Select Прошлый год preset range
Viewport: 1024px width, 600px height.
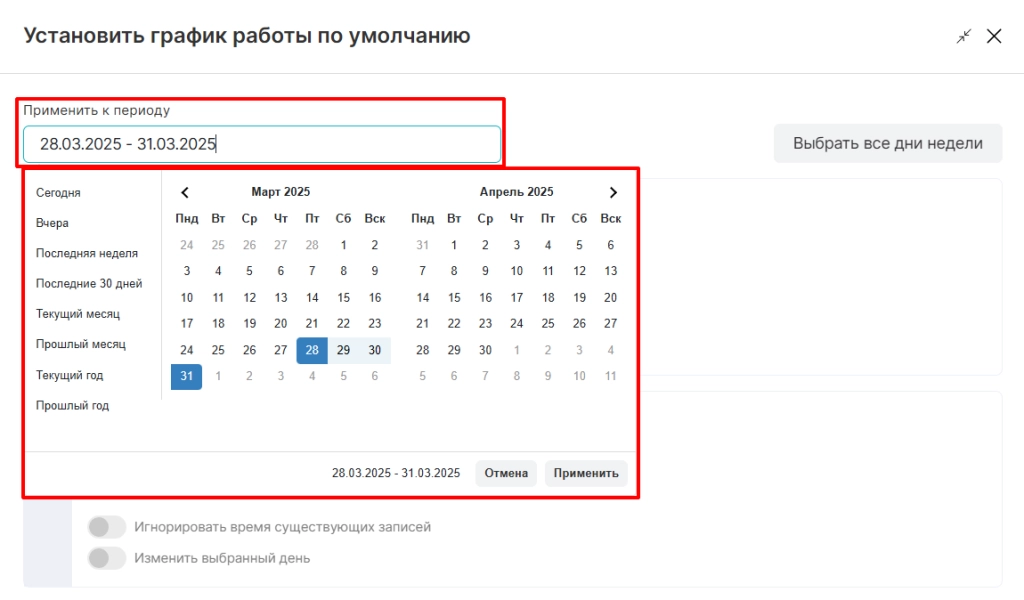click(x=72, y=405)
